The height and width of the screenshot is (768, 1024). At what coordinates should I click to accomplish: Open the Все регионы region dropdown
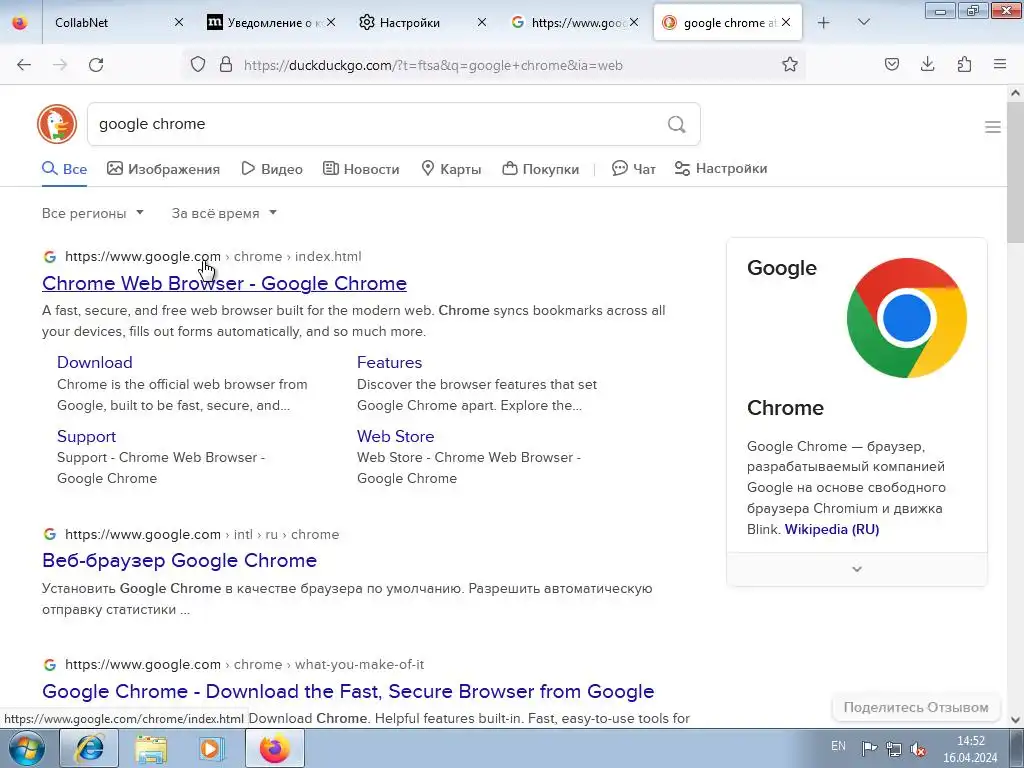pos(93,213)
